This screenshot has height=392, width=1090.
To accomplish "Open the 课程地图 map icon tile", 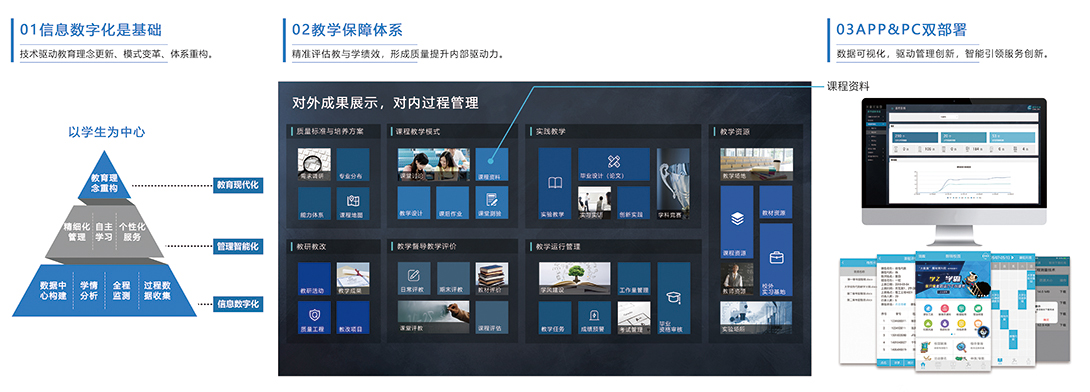I will click(353, 204).
